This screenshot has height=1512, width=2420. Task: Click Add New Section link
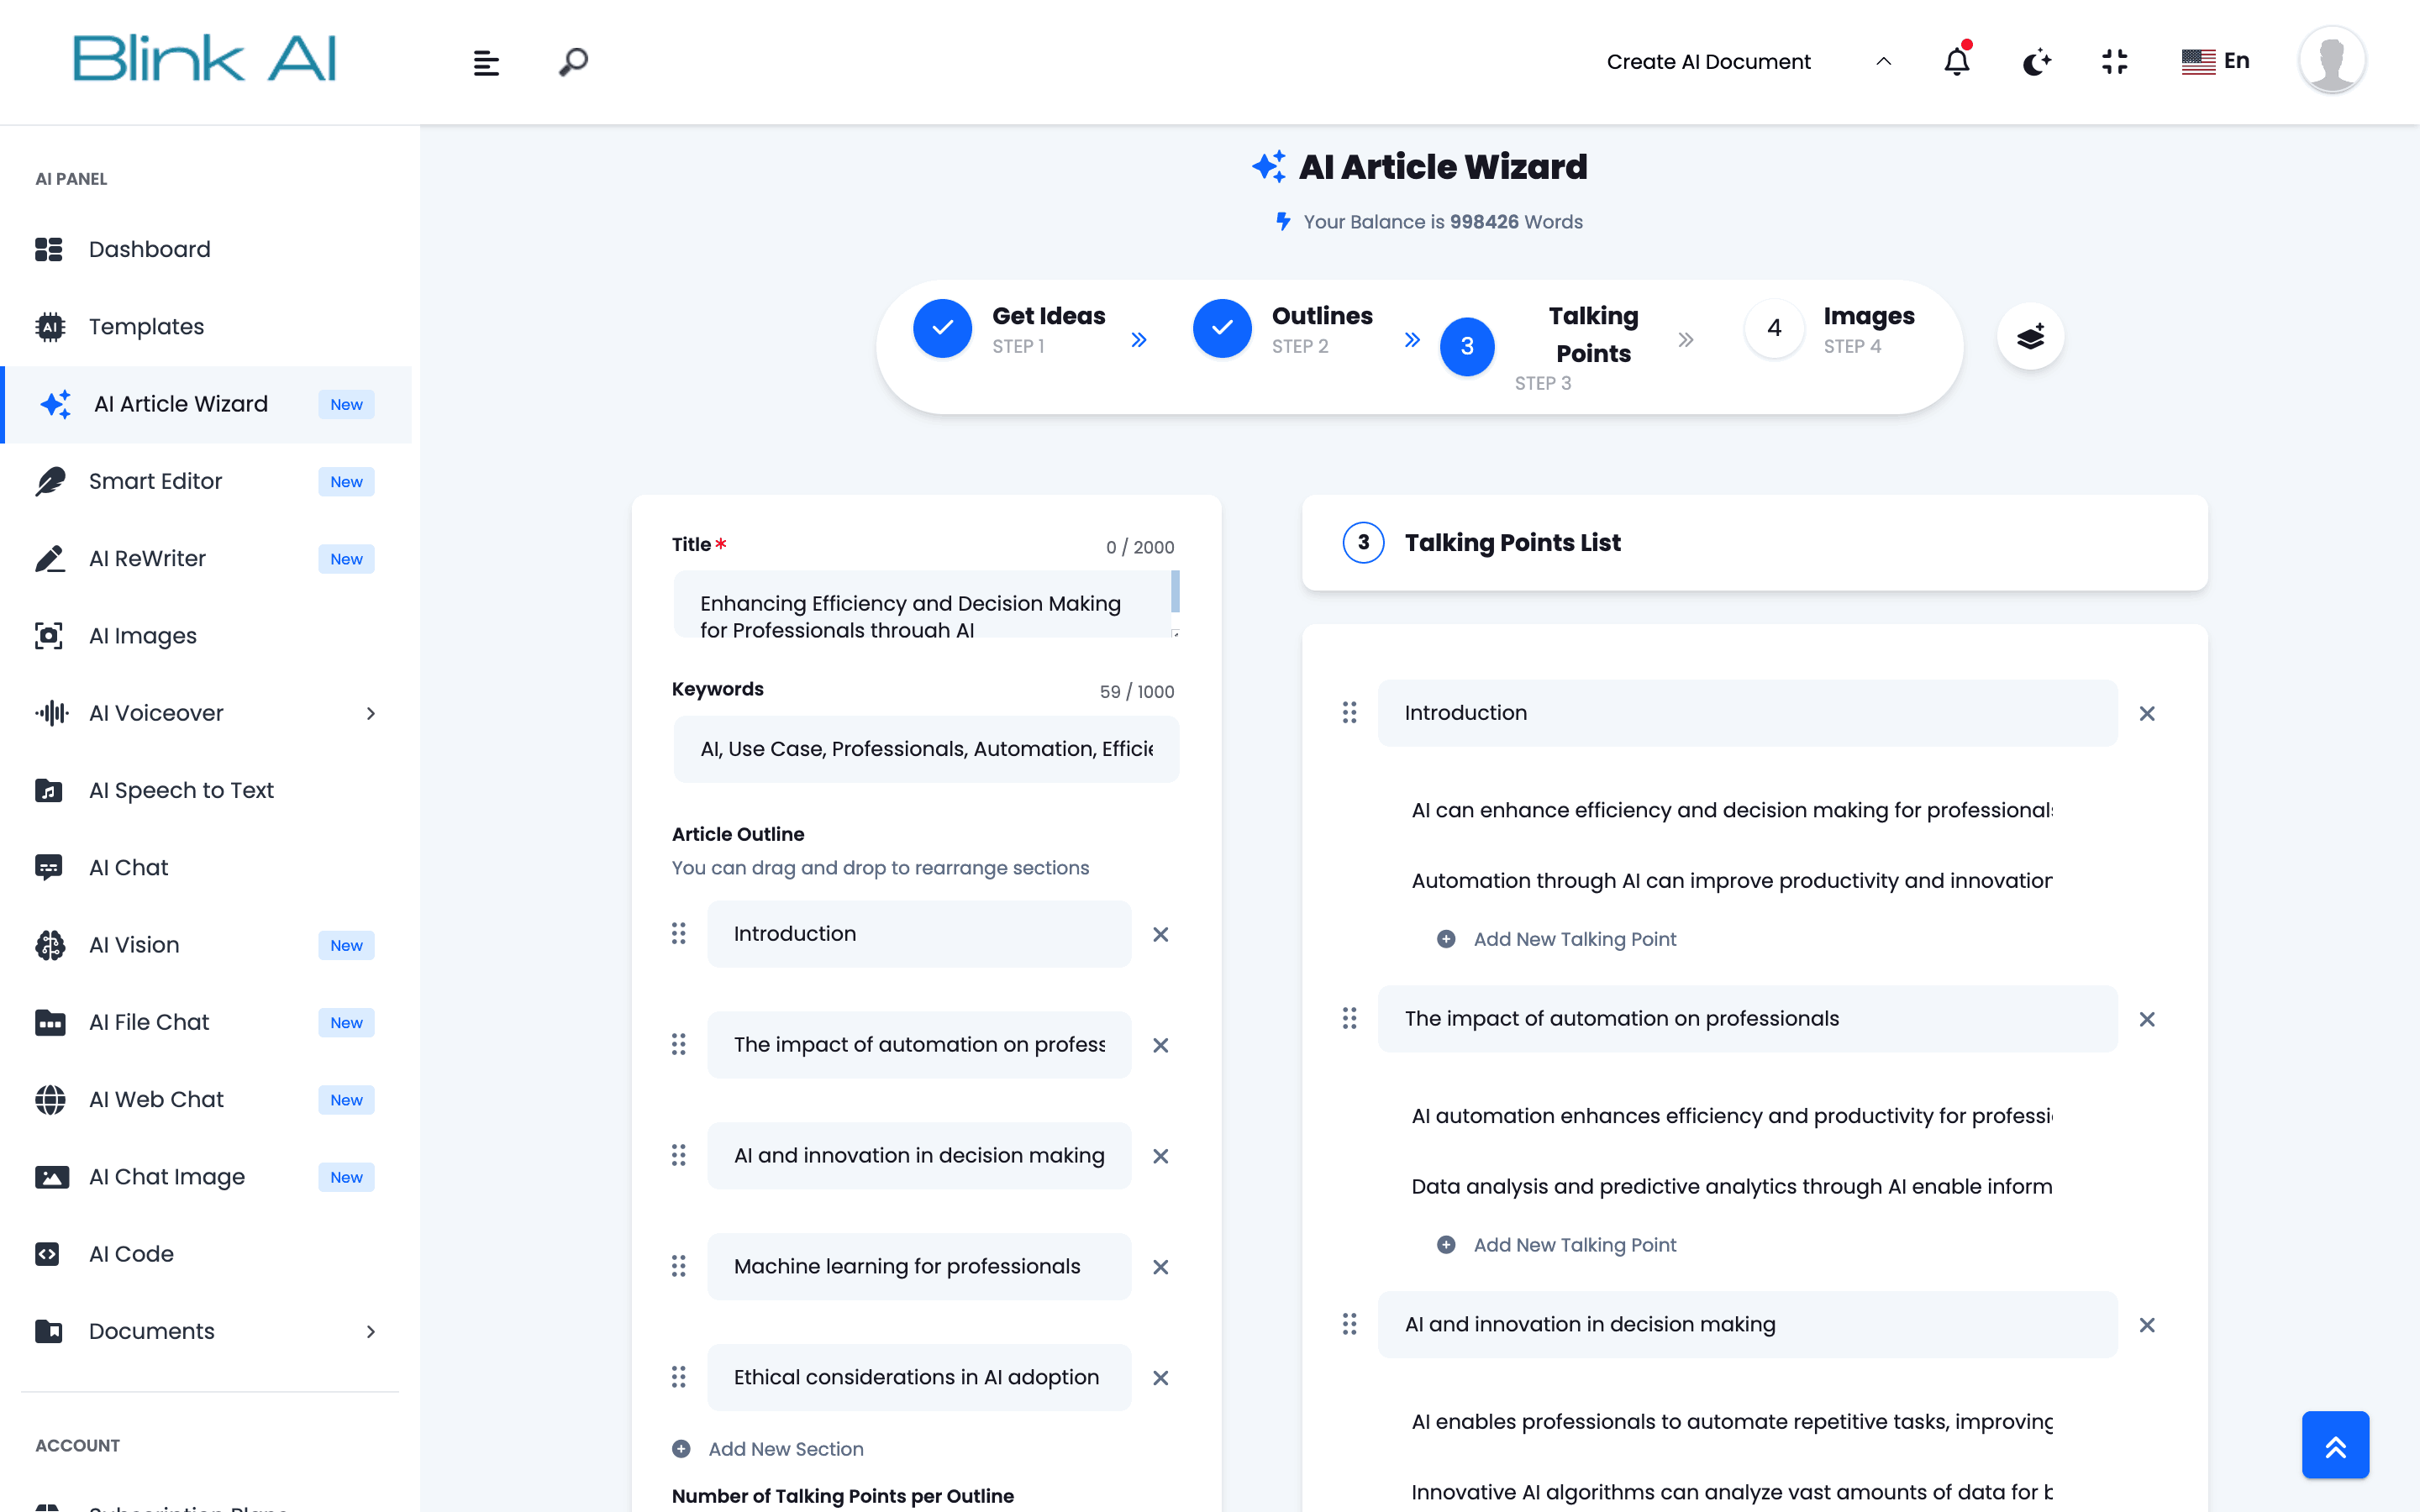point(785,1449)
